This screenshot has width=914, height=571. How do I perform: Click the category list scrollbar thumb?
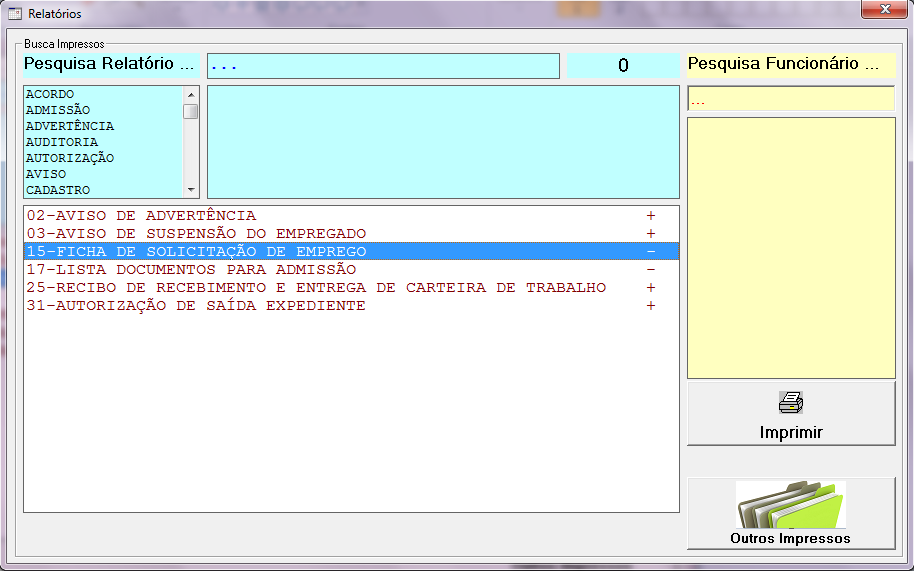[191, 111]
